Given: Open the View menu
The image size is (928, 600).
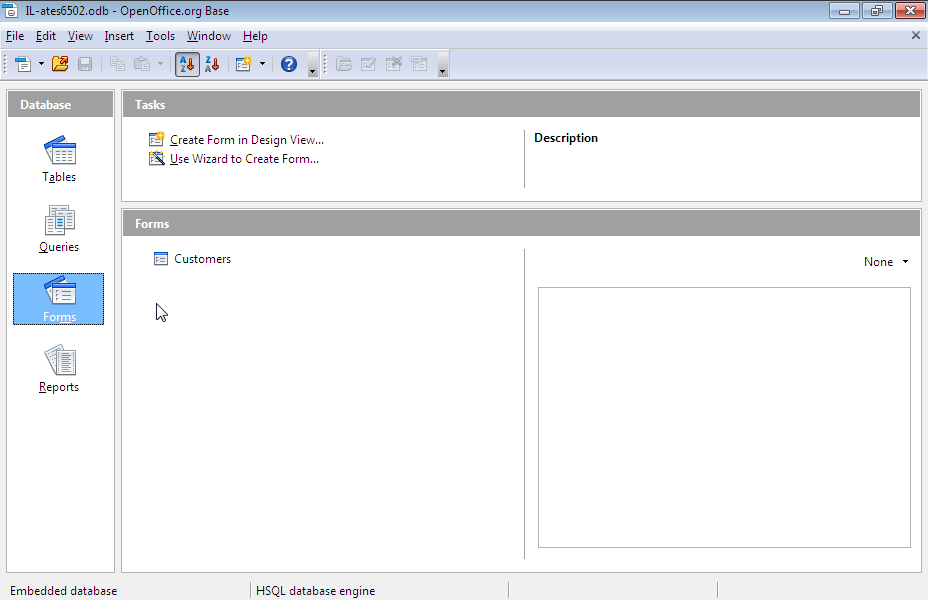Looking at the screenshot, I should tap(80, 36).
